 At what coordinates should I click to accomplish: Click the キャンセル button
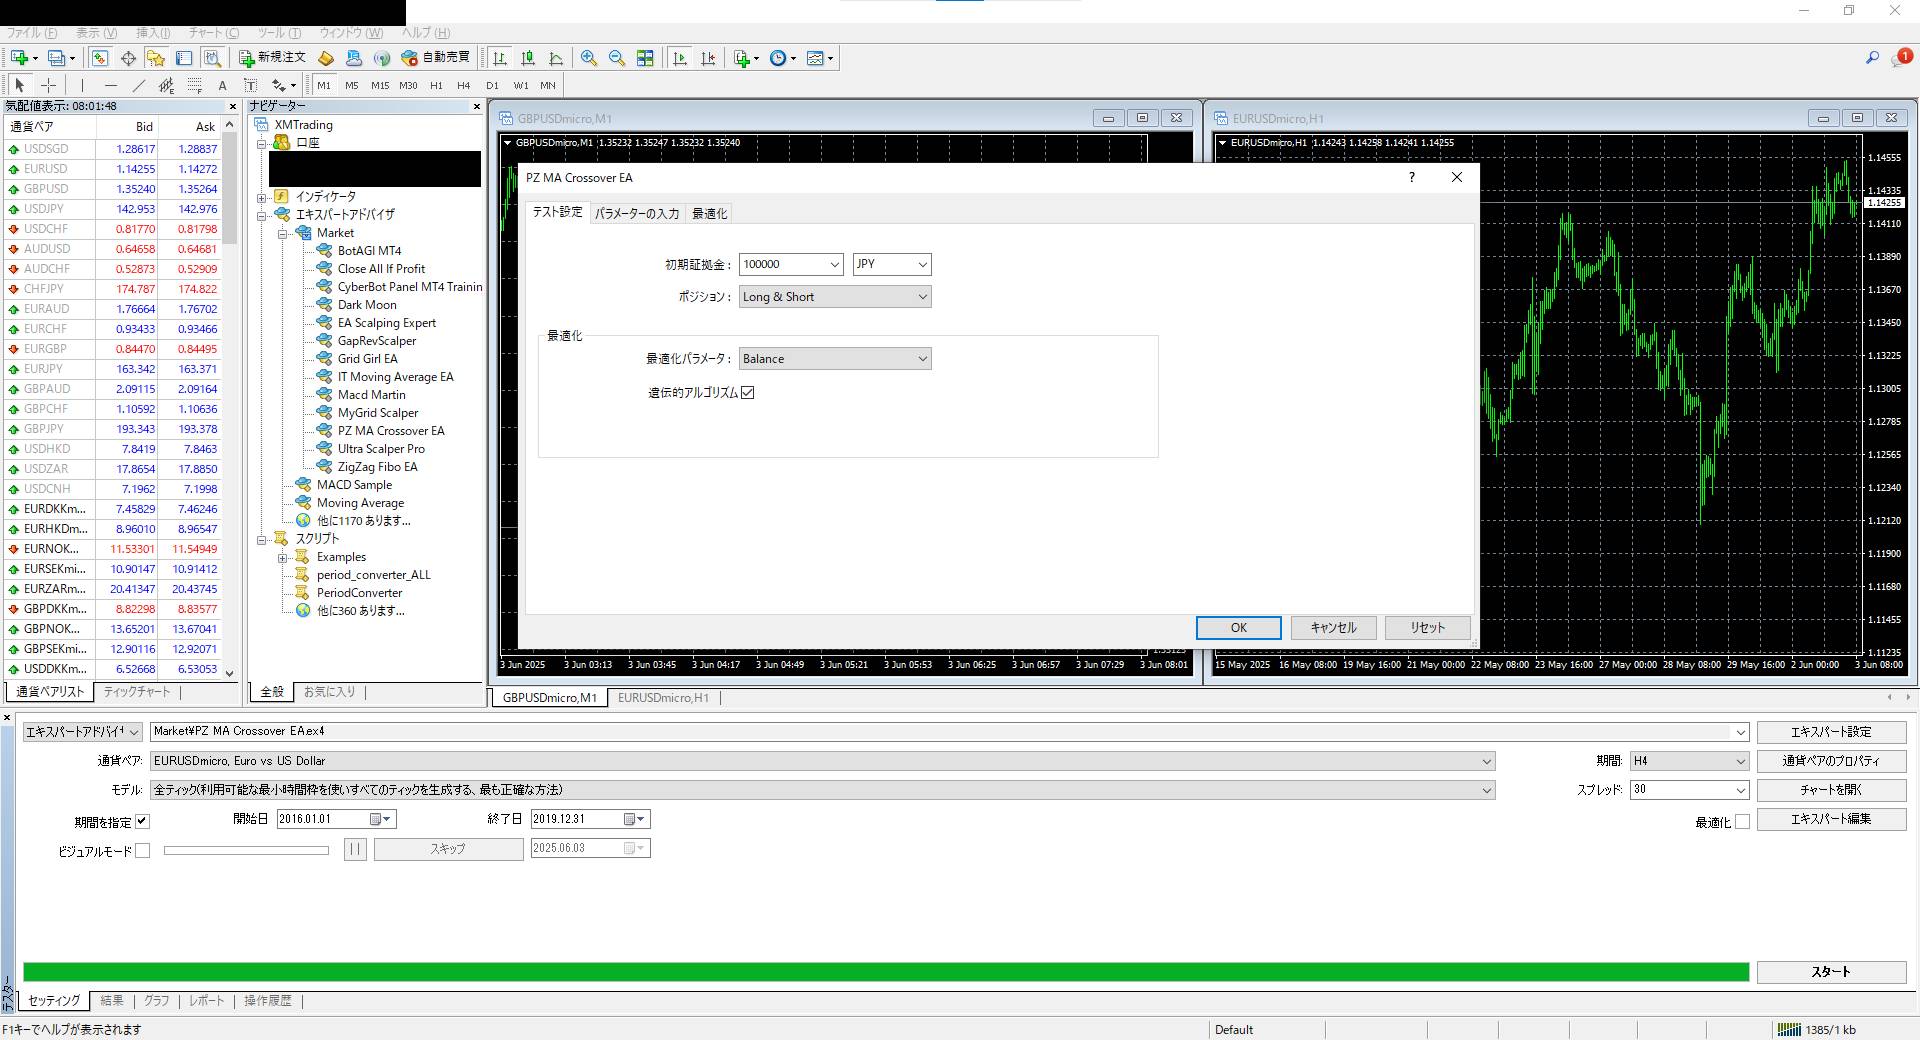[x=1333, y=628]
